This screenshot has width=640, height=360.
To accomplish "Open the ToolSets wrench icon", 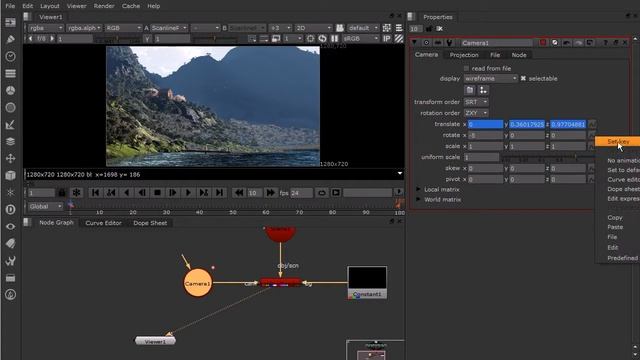I will tap(10, 260).
